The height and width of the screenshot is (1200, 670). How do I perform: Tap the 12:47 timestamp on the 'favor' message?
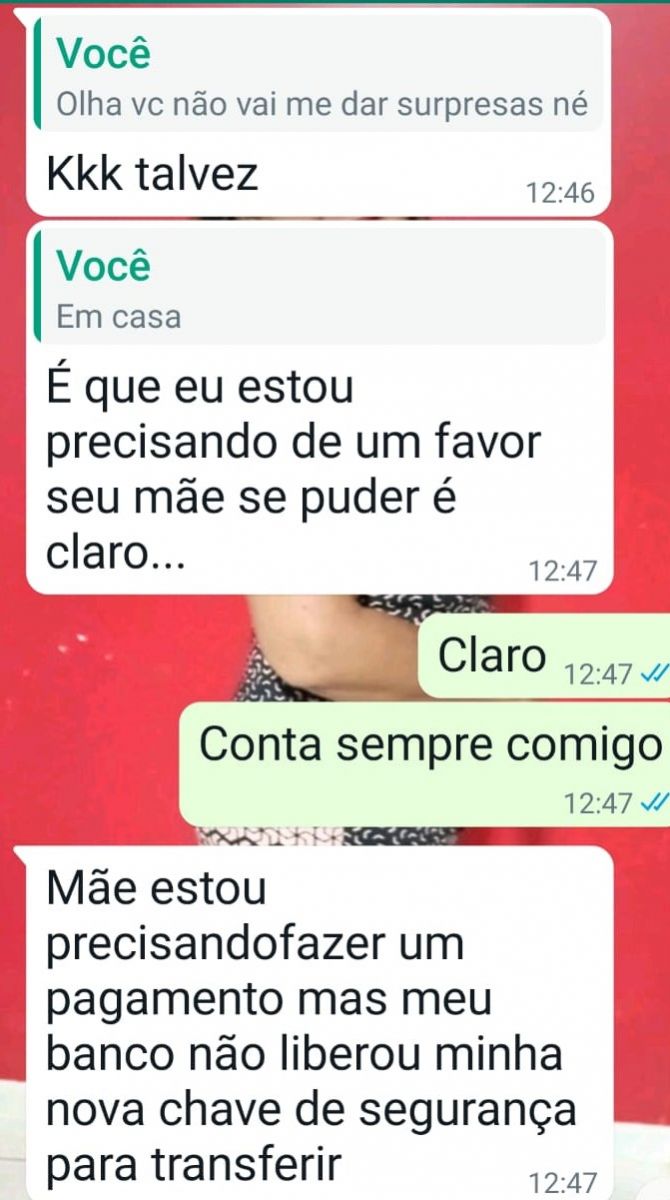pyautogui.click(x=562, y=571)
